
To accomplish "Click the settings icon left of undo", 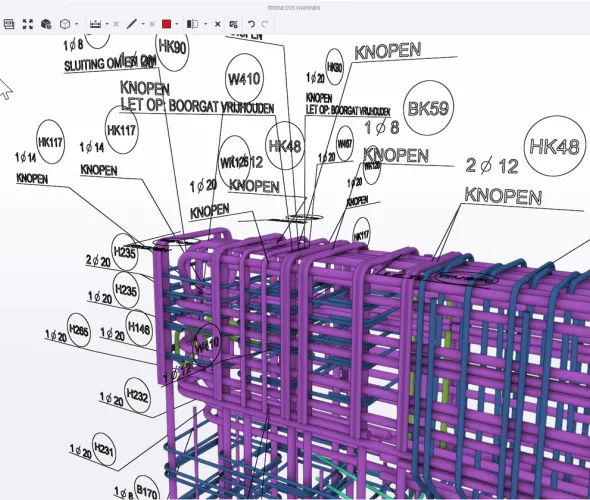I will [x=233, y=24].
